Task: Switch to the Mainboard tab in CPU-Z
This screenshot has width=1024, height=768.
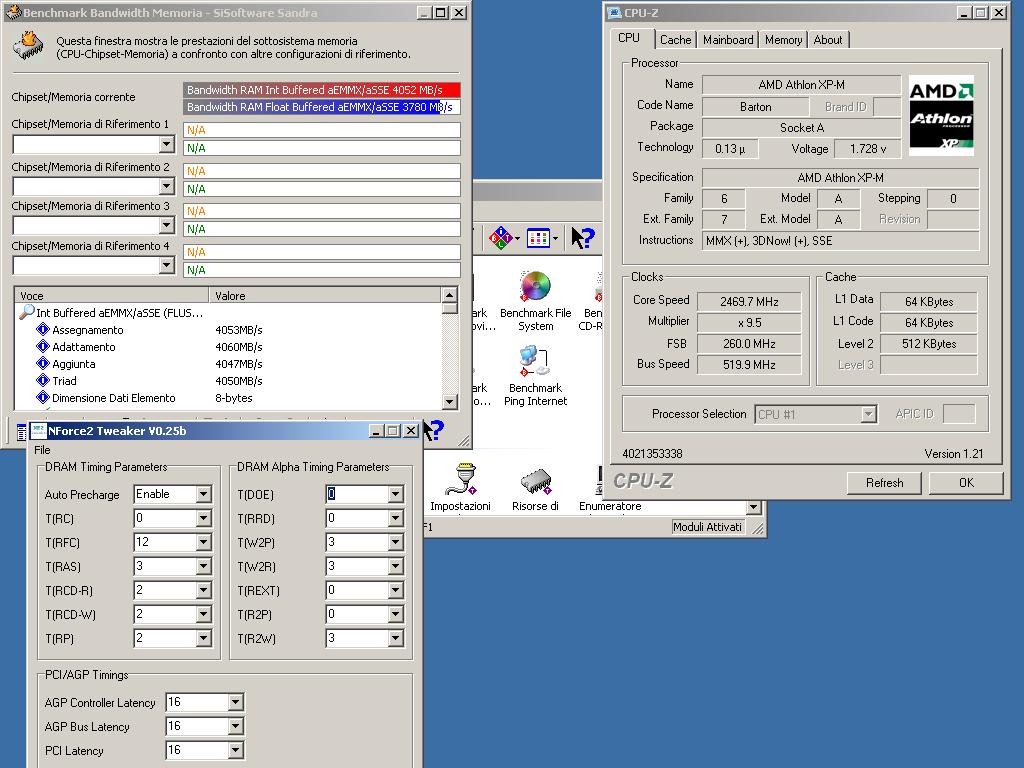Action: [x=728, y=40]
